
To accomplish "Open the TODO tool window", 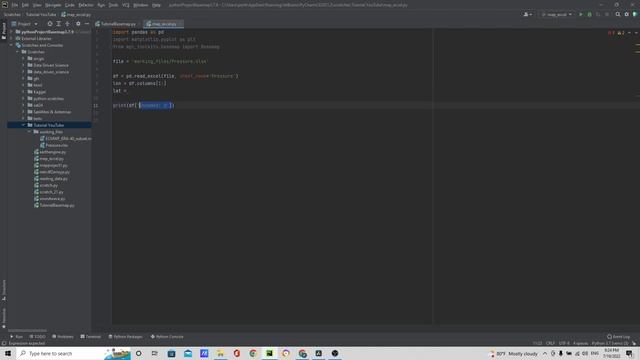I will click(x=38, y=337).
